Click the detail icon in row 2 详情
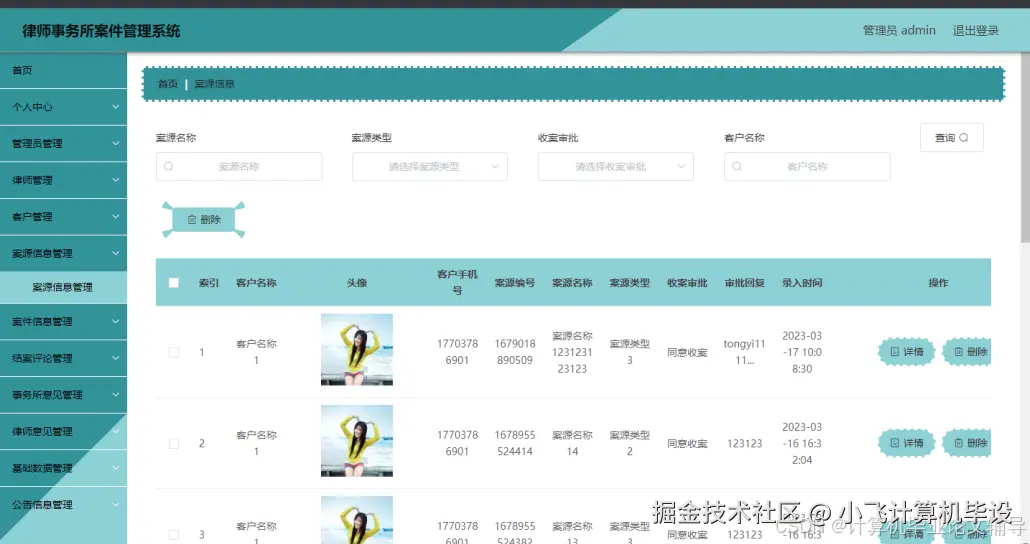Viewport: 1030px width, 544px height. coord(894,443)
